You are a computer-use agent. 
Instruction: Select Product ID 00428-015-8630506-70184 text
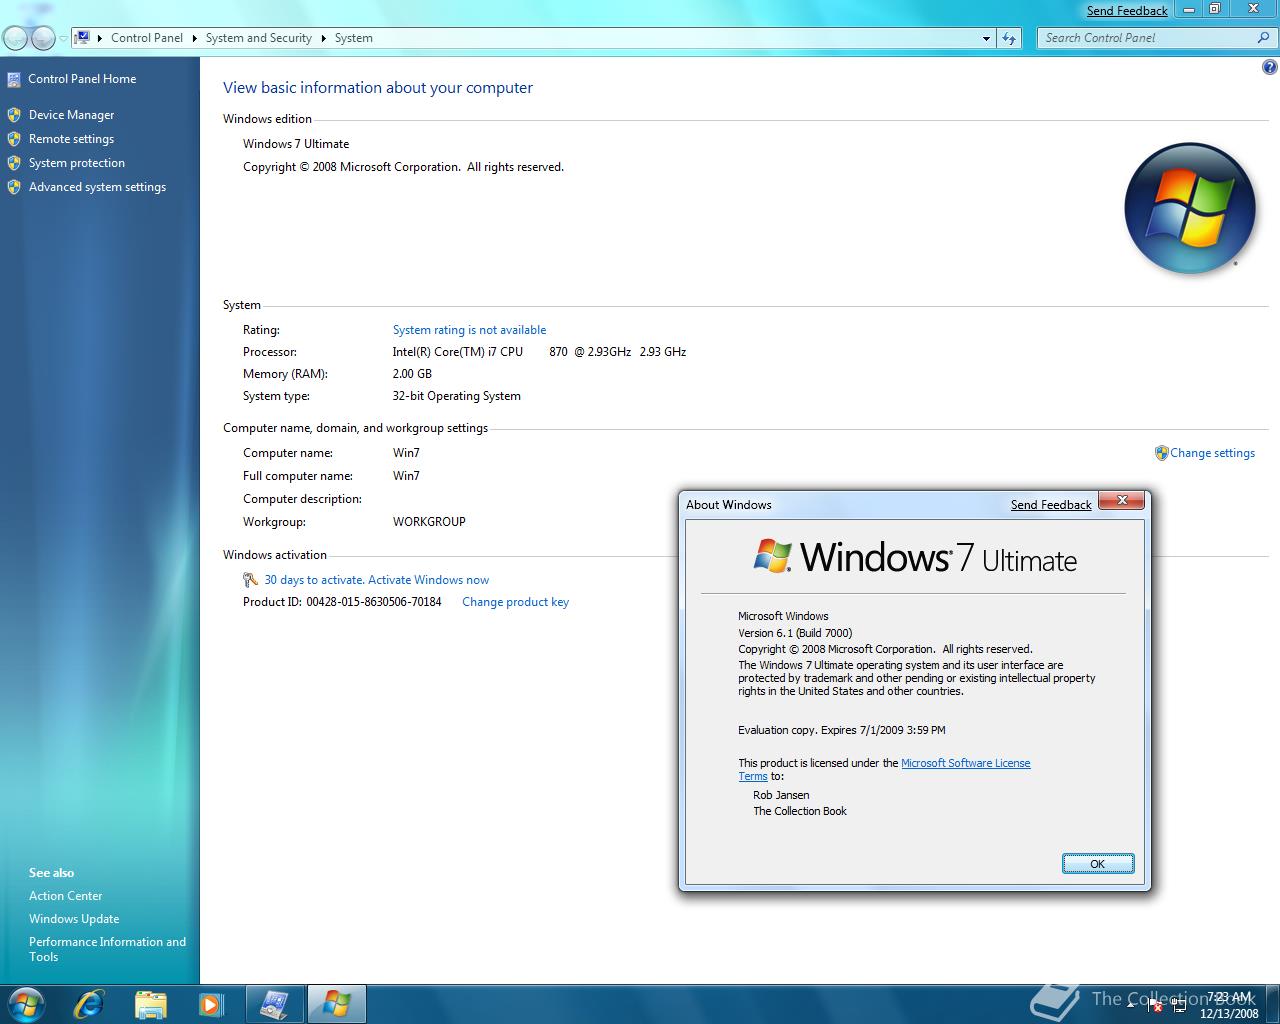(x=342, y=602)
